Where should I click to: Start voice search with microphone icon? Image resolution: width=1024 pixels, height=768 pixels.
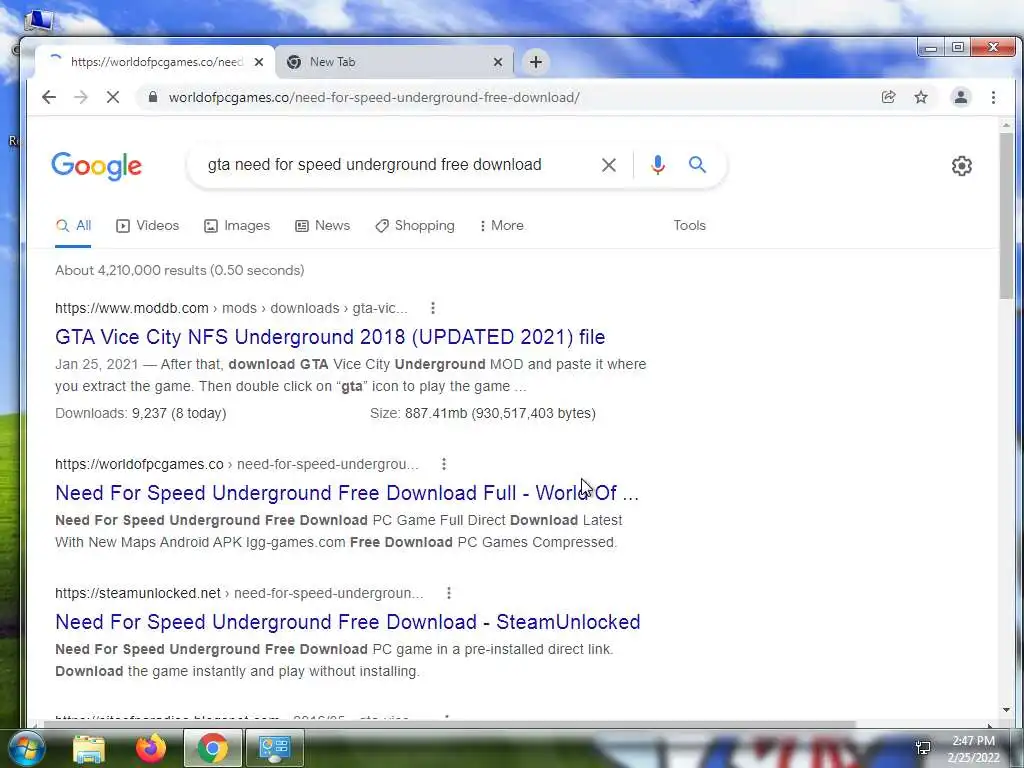[658, 165]
